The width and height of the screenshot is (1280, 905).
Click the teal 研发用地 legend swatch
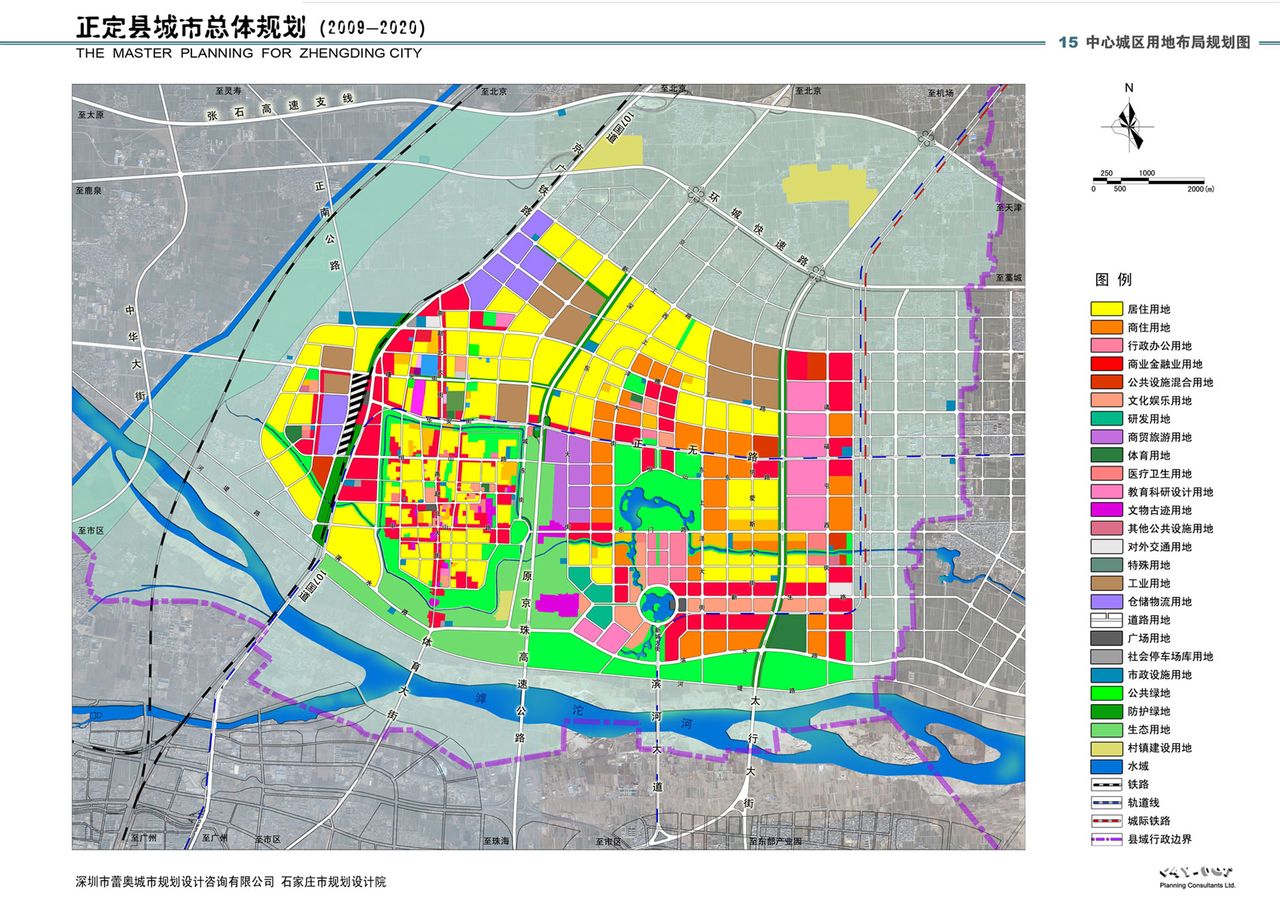[1105, 419]
